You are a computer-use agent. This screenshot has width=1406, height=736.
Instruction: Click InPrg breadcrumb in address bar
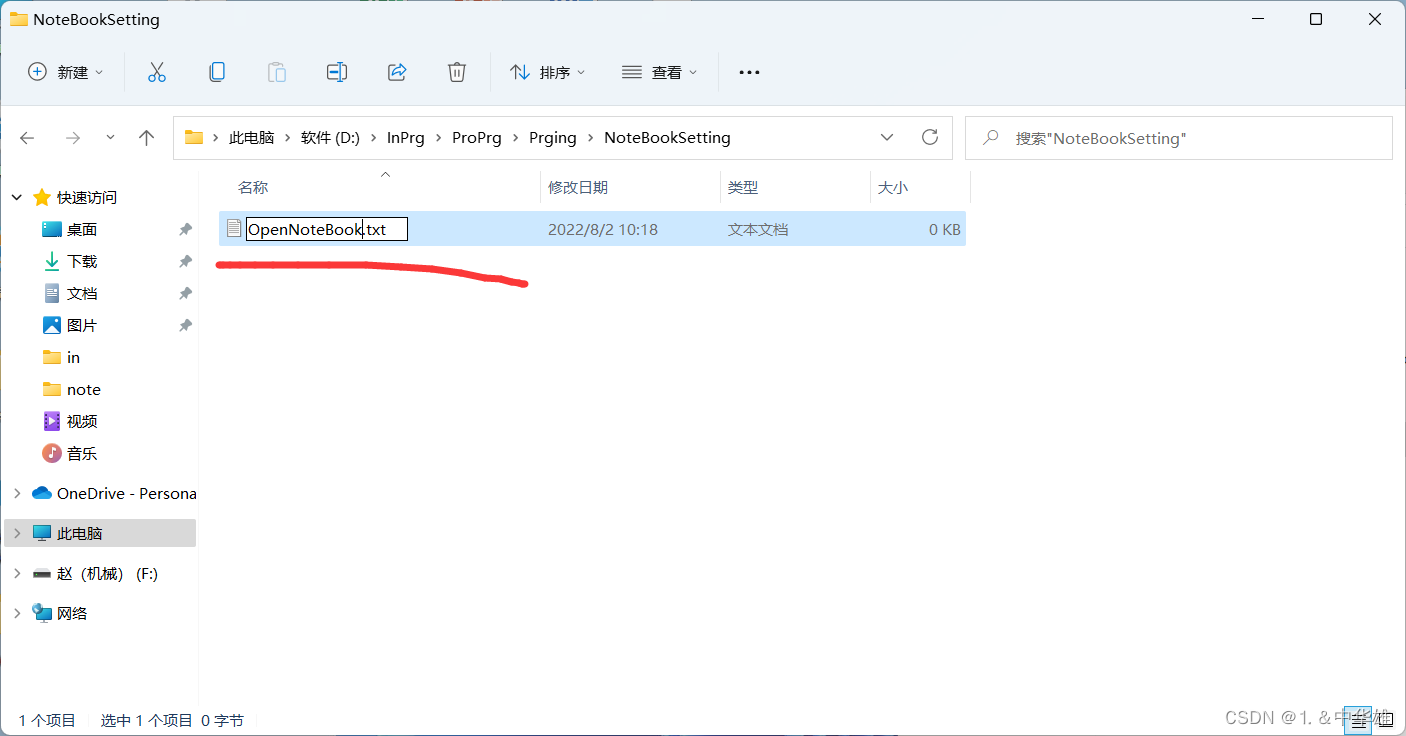(406, 138)
